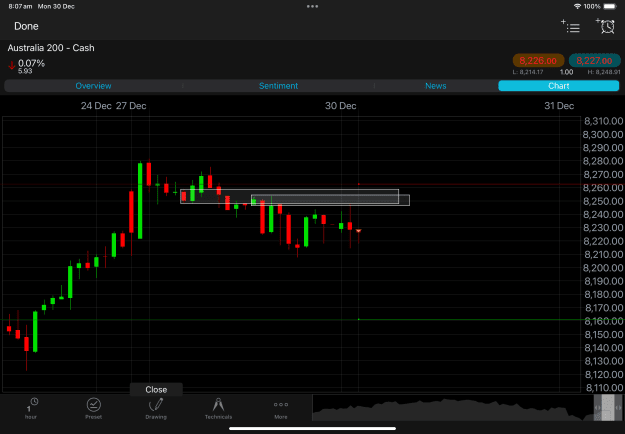Tap the 30 Dec date label
Screen dimensions: 625x434
pos(340,106)
